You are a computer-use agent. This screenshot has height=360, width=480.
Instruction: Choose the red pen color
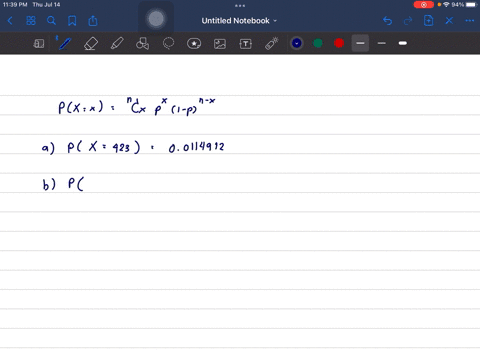(x=339, y=43)
